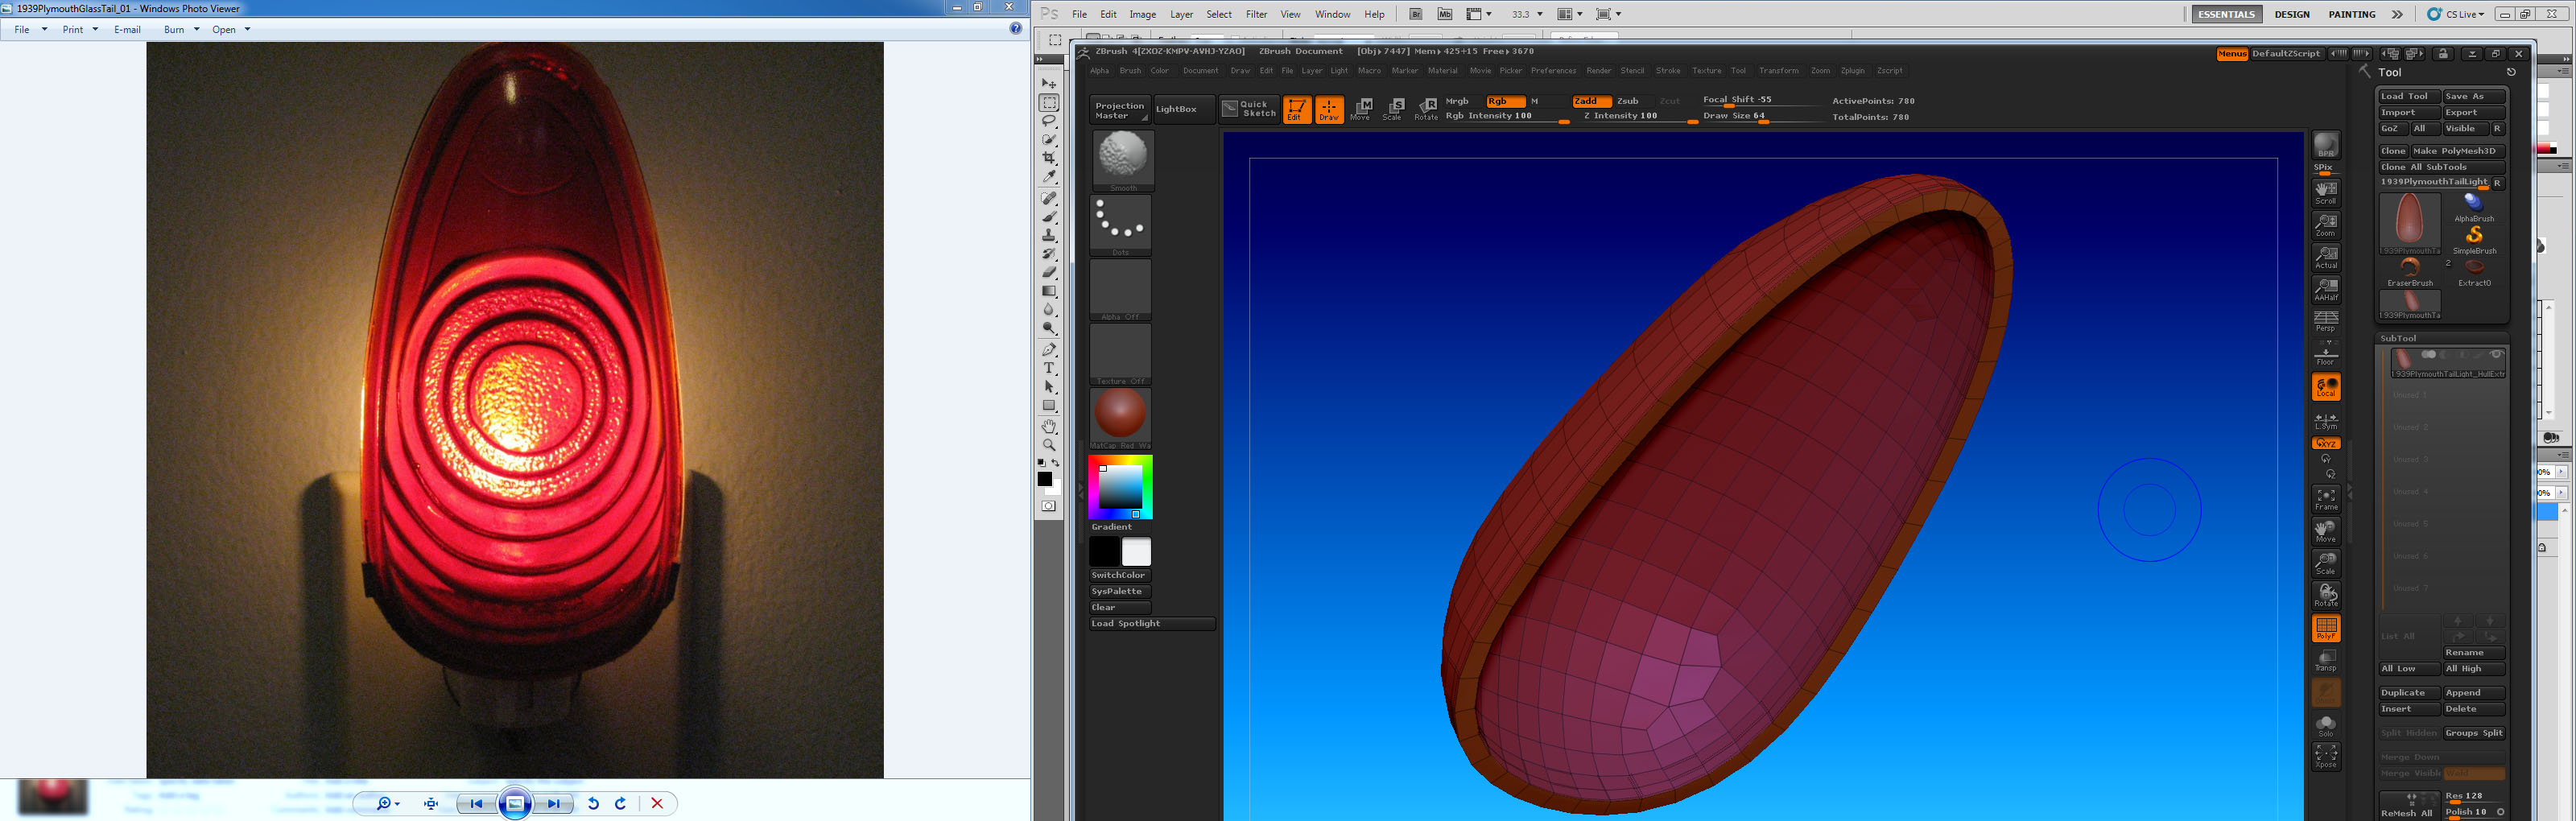Select Photoshop Clone Stamp tool
The width and height of the screenshot is (2576, 821).
(1049, 235)
